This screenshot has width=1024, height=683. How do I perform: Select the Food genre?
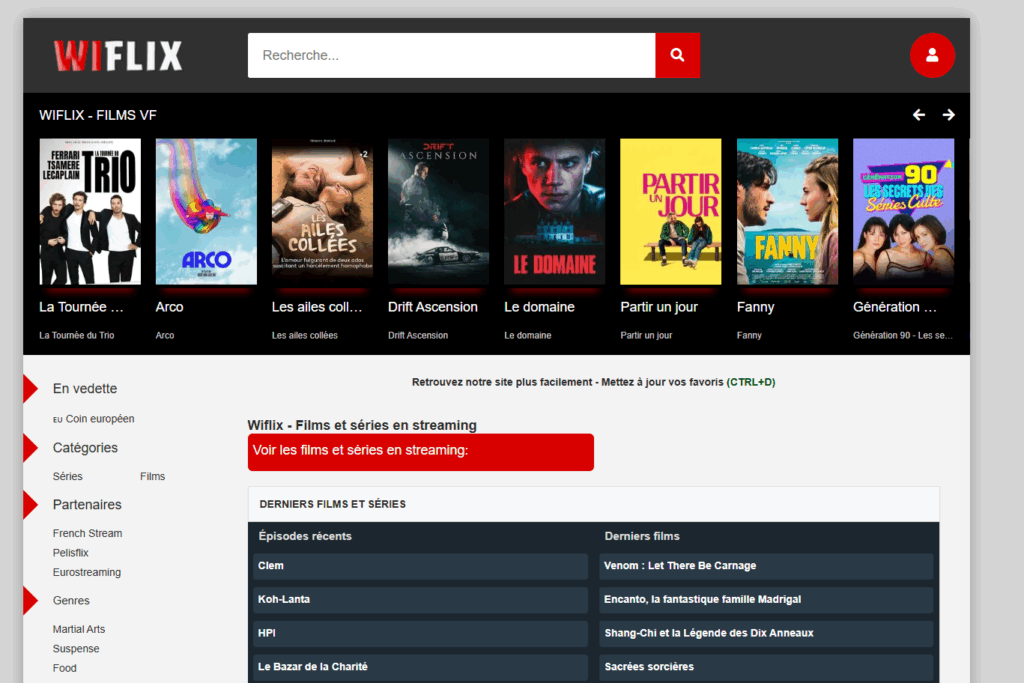65,668
